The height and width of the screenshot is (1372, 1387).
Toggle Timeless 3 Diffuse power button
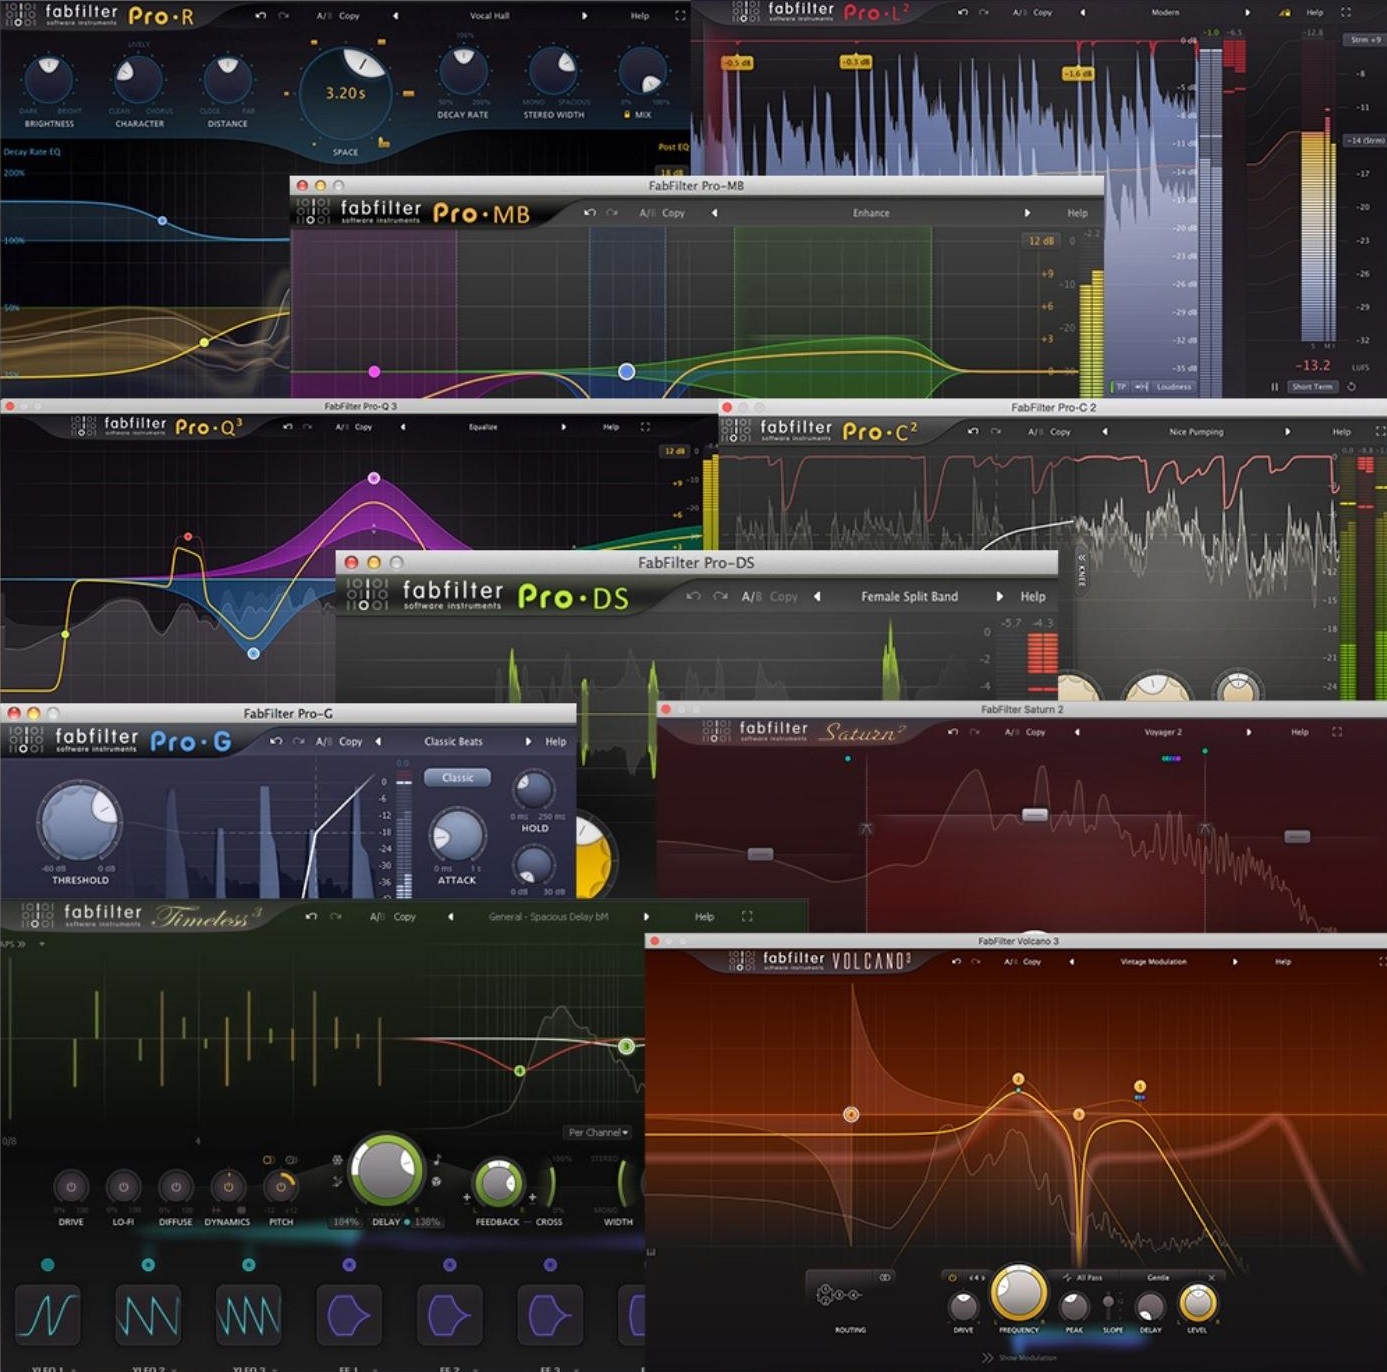[175, 1187]
